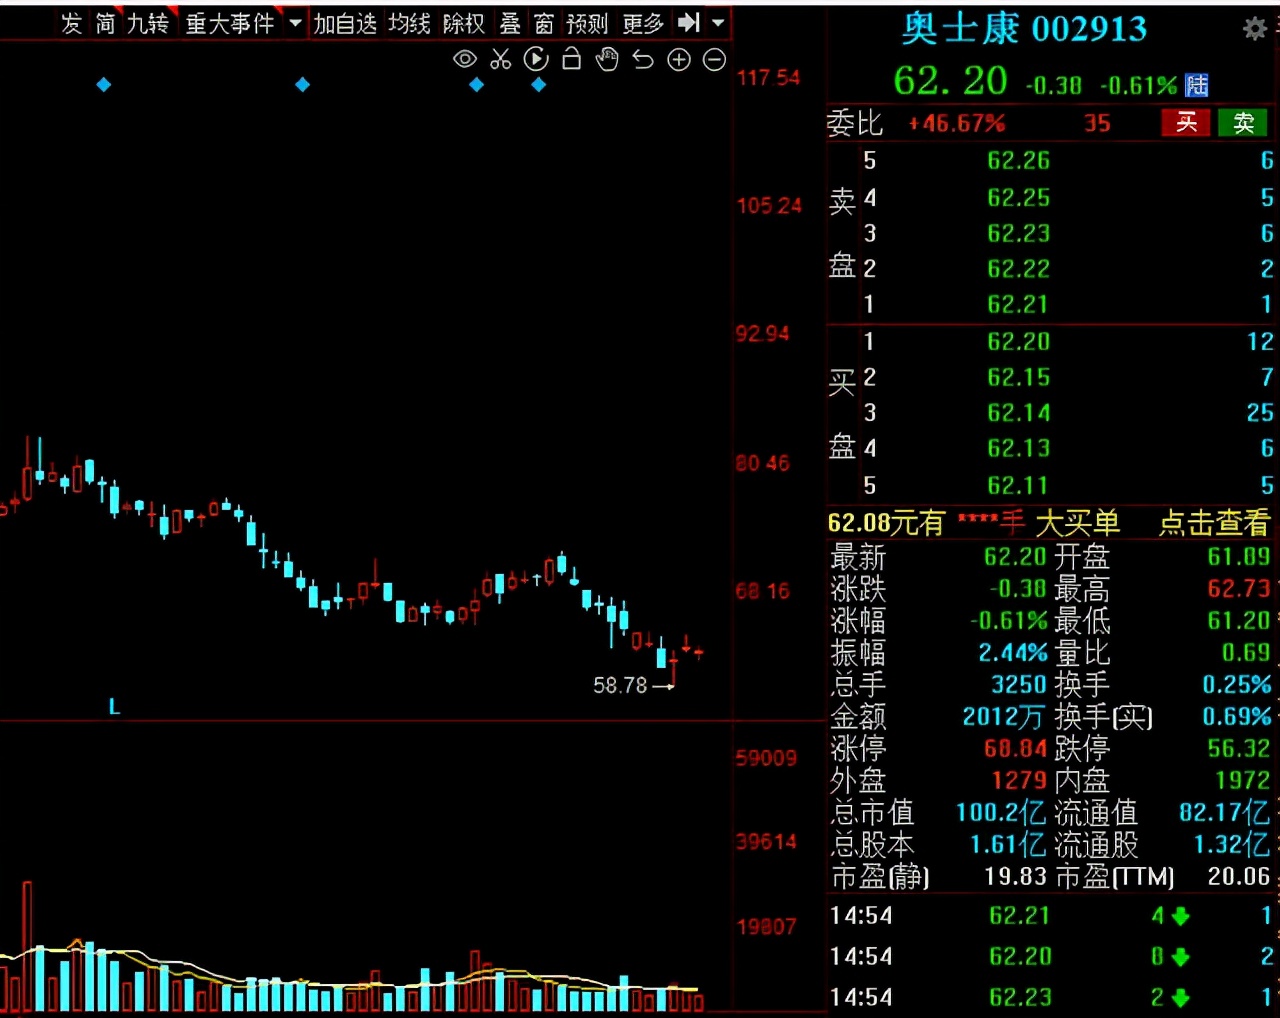Expand dropdown arrow at toolbar right end

[718, 22]
